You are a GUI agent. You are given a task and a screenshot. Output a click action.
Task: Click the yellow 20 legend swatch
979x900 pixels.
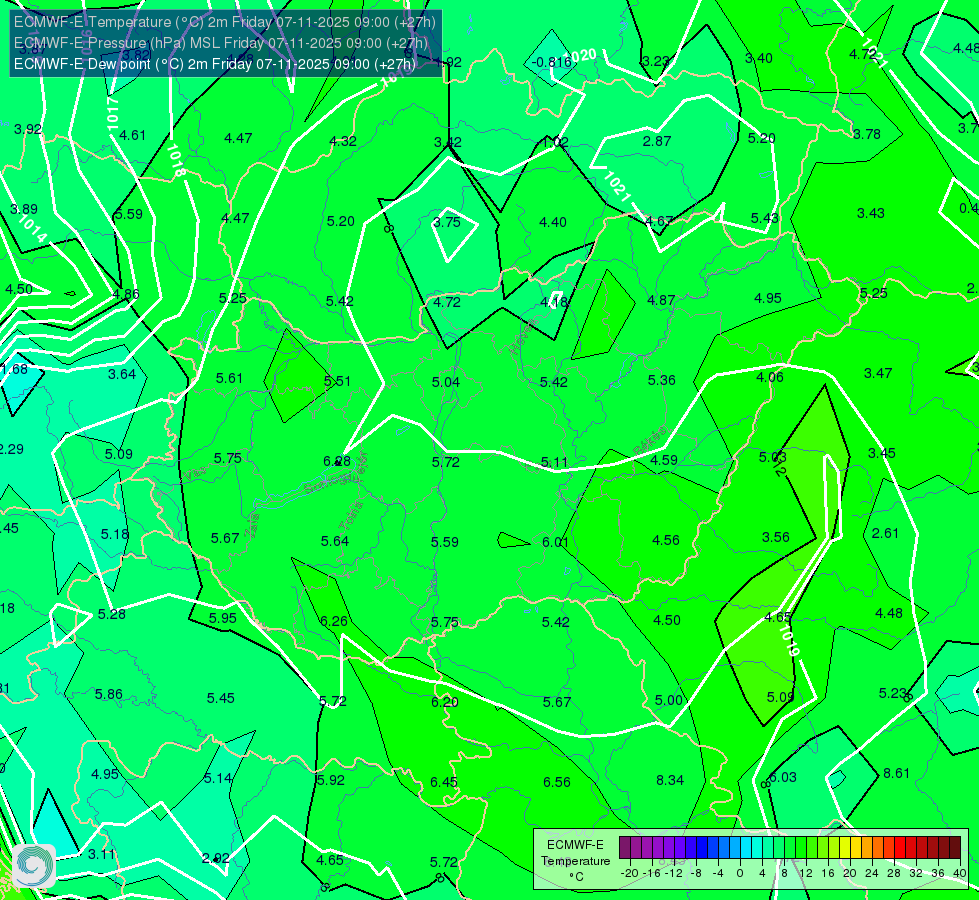(845, 848)
